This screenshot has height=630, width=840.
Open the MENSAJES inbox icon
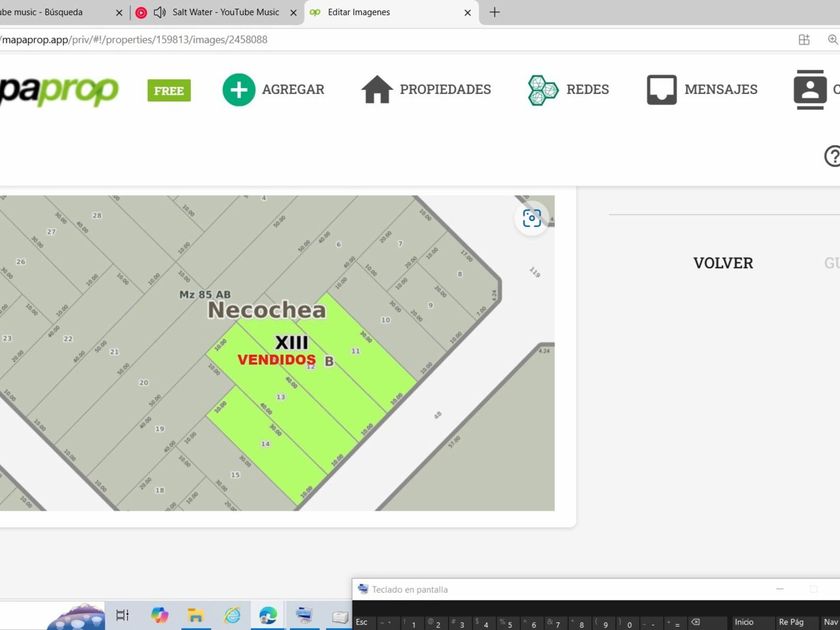tap(662, 89)
